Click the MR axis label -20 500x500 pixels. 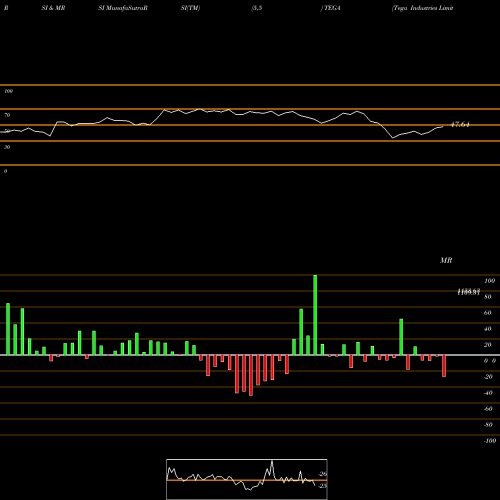(488, 377)
